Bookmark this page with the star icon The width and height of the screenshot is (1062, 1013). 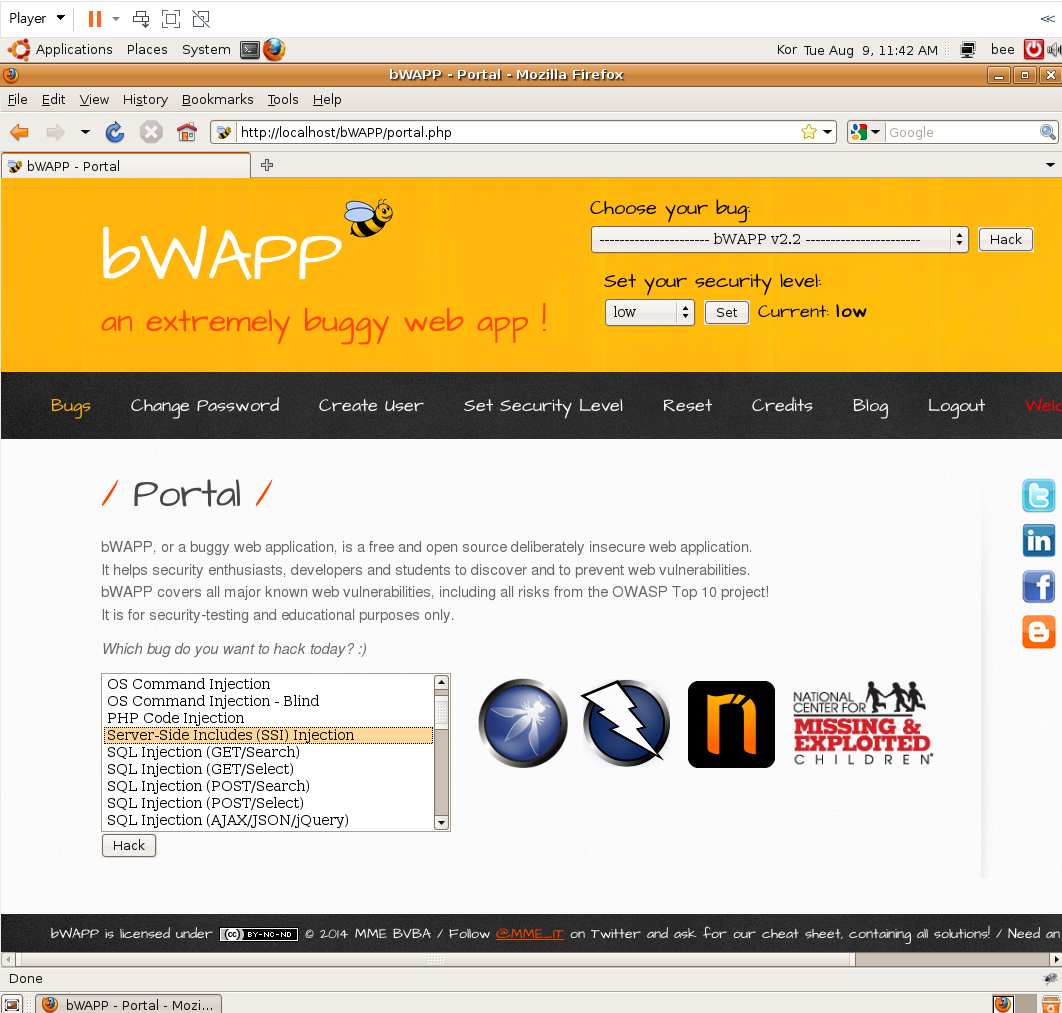(x=809, y=132)
